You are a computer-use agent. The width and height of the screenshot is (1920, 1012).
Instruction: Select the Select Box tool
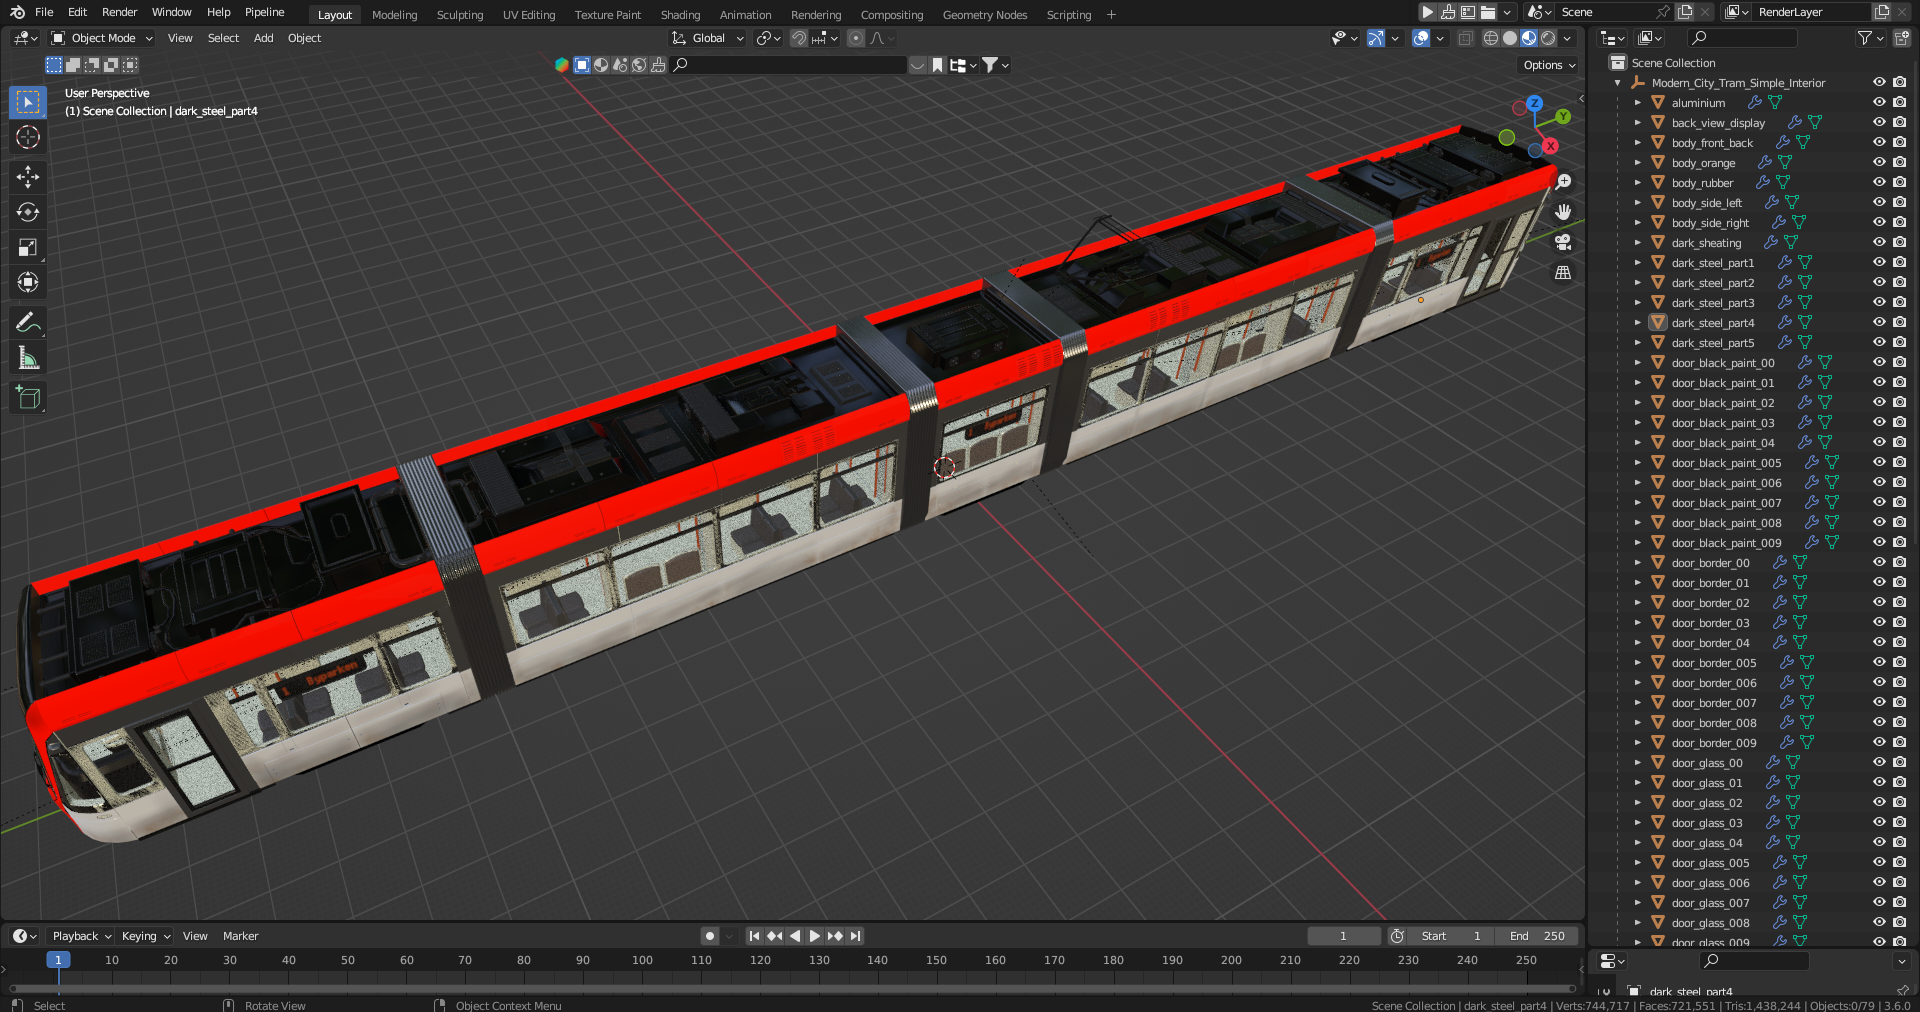pos(28,102)
